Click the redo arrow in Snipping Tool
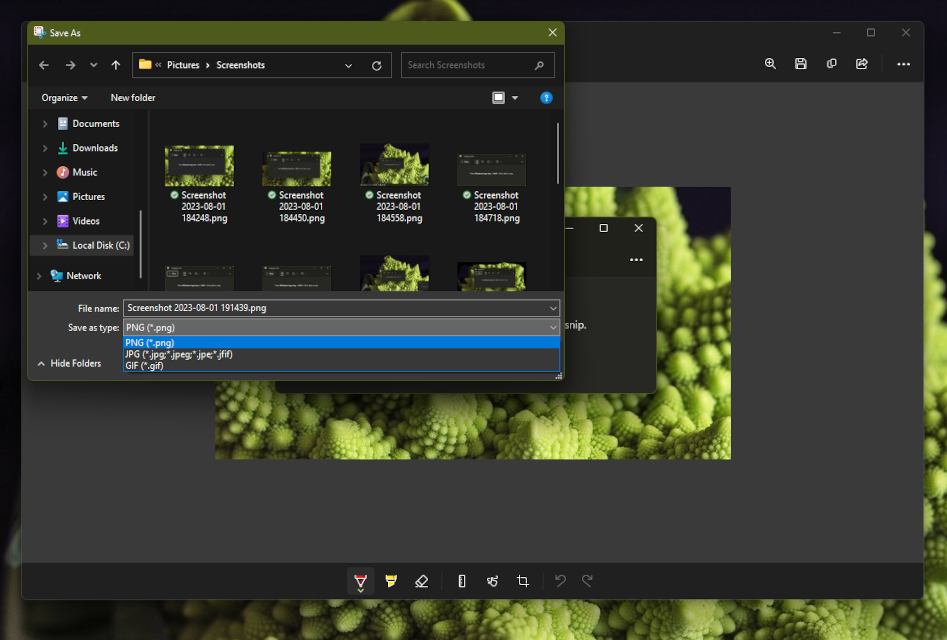947x640 pixels. point(587,581)
